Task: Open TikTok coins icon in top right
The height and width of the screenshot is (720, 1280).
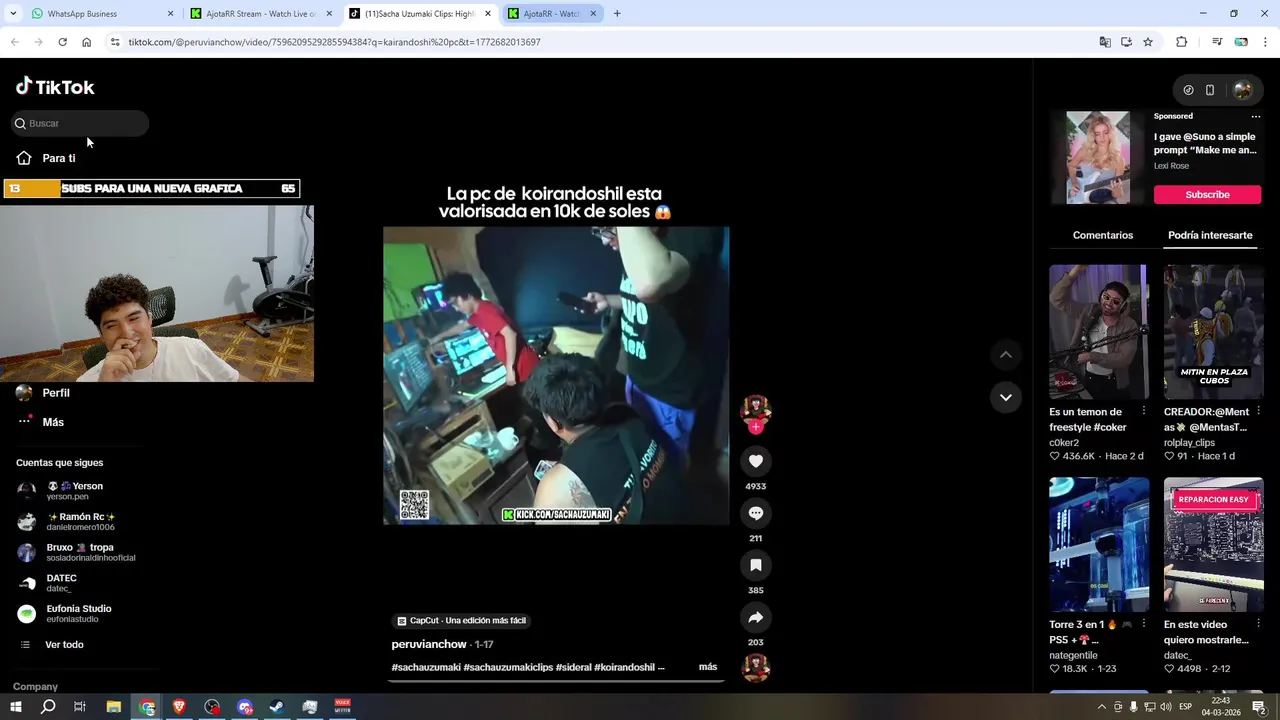Action: point(1188,90)
